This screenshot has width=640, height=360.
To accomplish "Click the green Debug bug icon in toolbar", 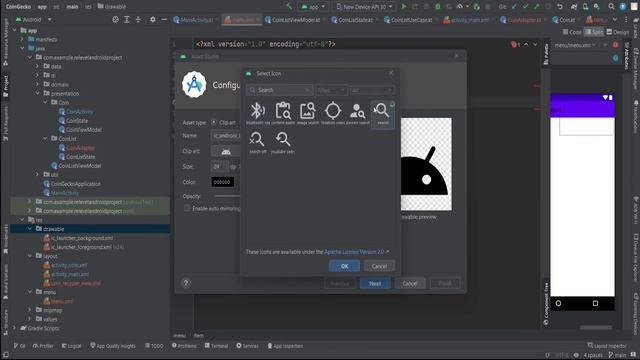I will coord(438,7).
